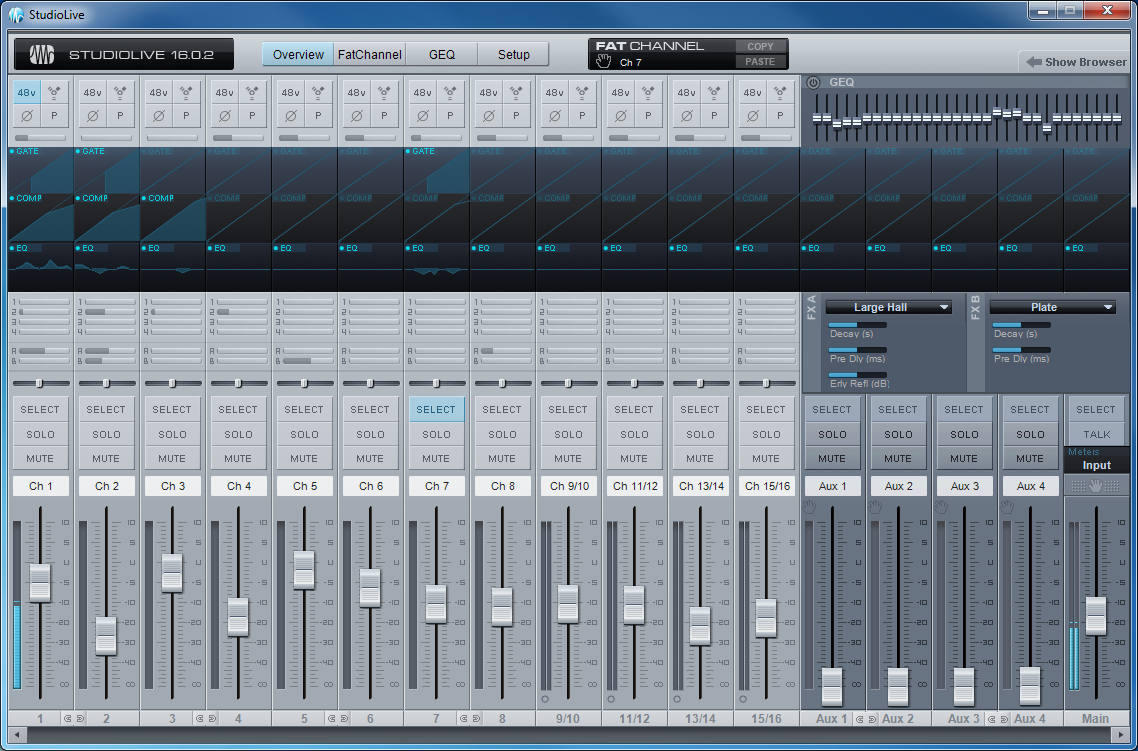Image resolution: width=1138 pixels, height=751 pixels.
Task: Turn off the GATE on channel 7
Action: pos(421,151)
